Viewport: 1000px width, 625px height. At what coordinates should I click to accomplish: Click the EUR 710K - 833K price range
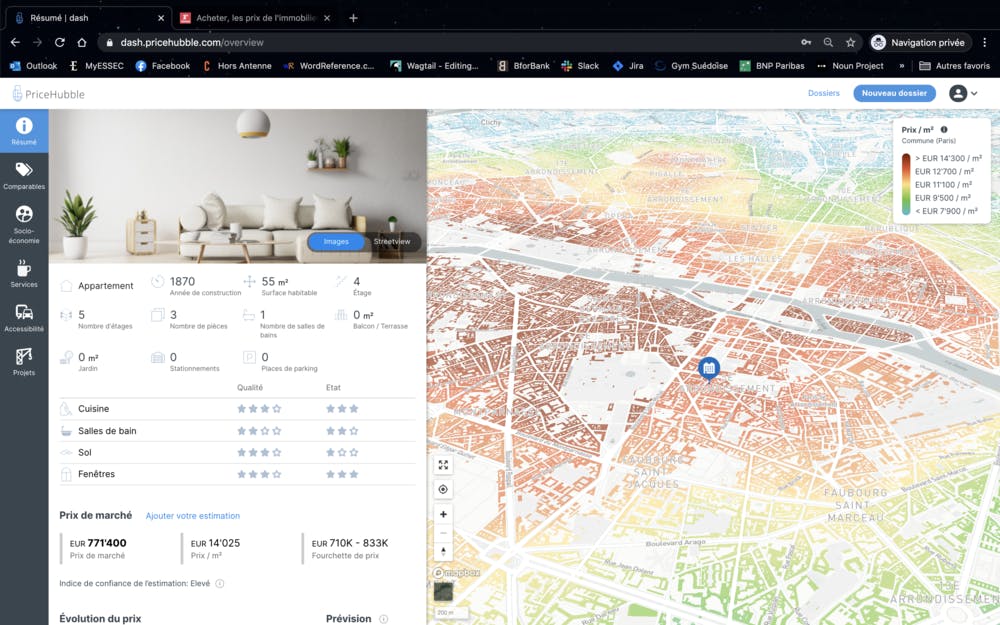349,543
